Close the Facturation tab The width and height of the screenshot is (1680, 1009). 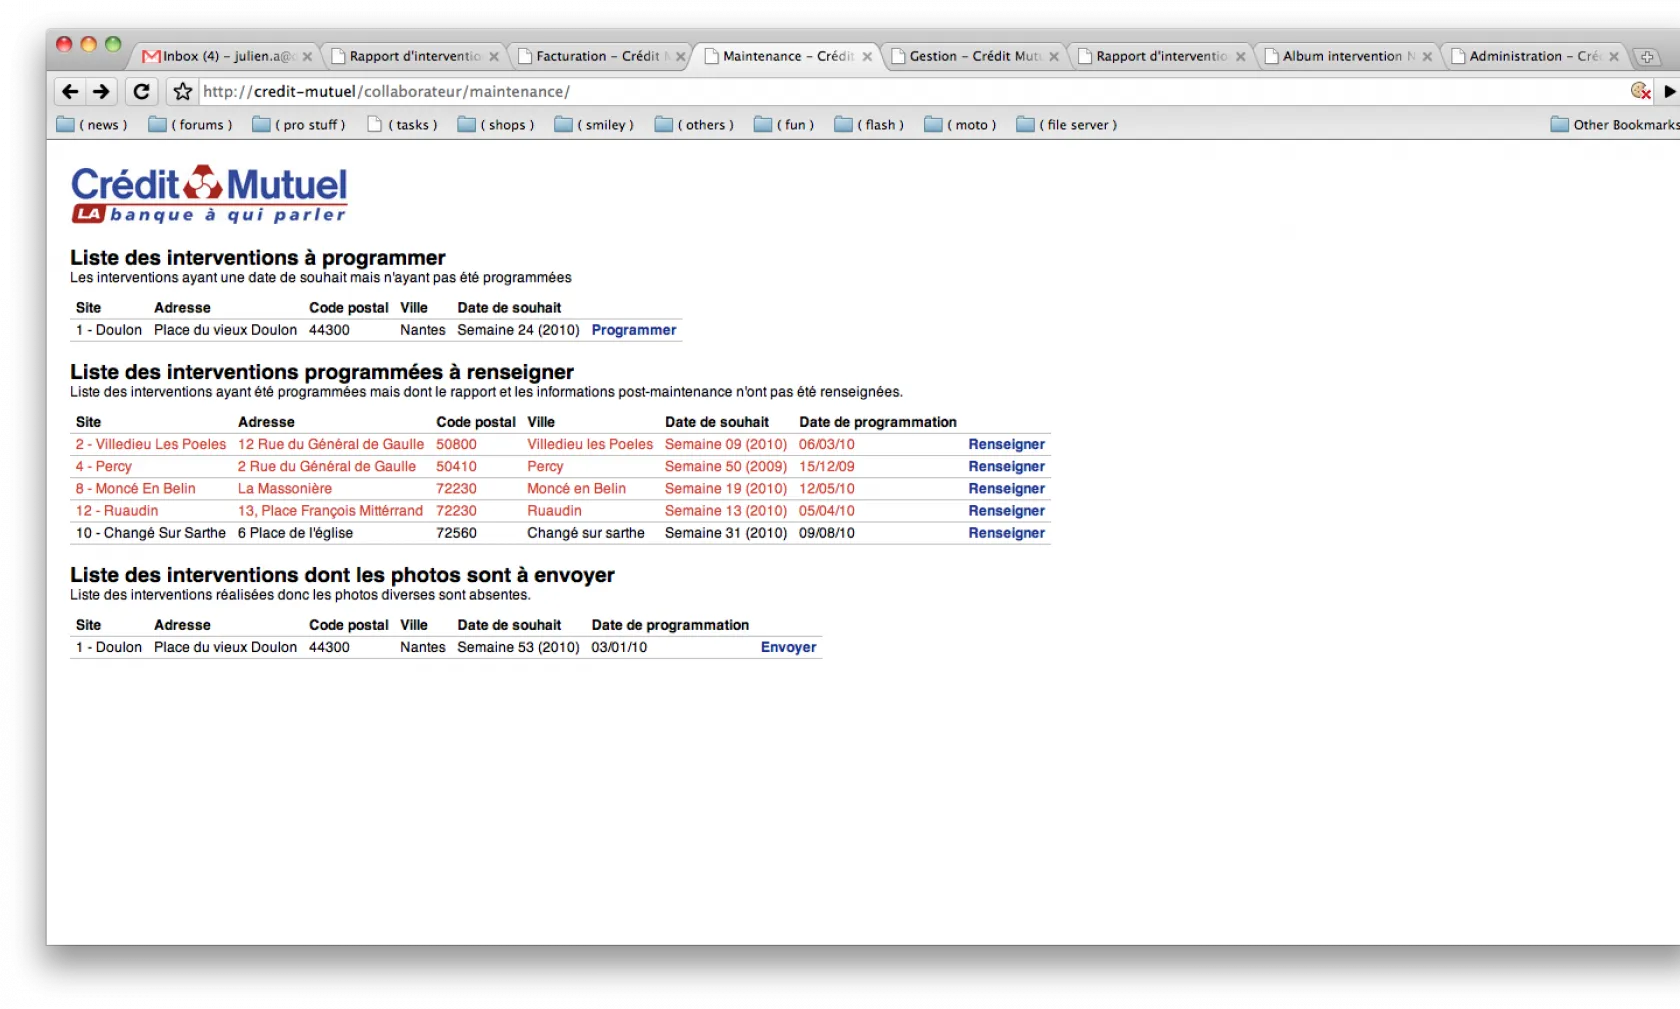680,57
